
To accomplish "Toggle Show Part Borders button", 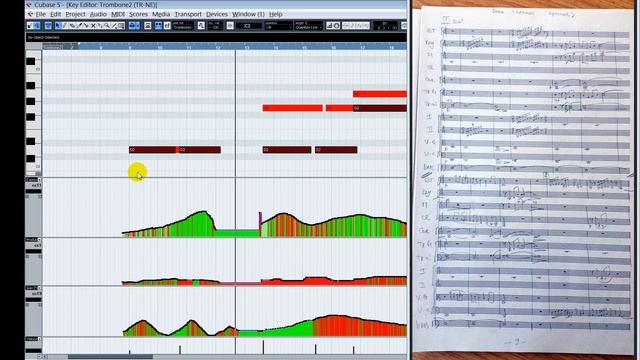I will [158, 26].
